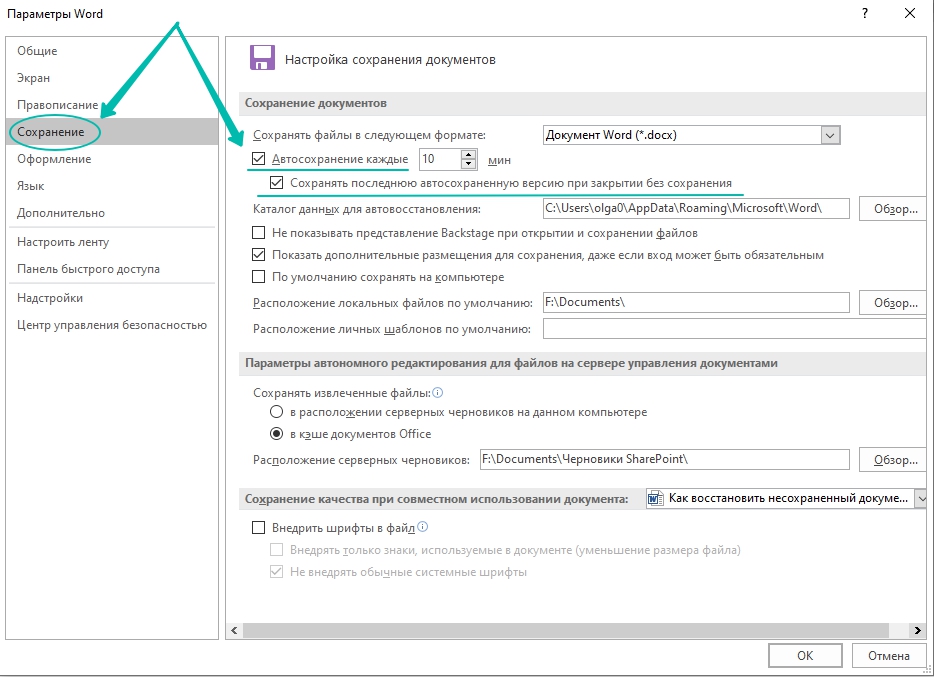Click Обзор for default local files location

[895, 303]
